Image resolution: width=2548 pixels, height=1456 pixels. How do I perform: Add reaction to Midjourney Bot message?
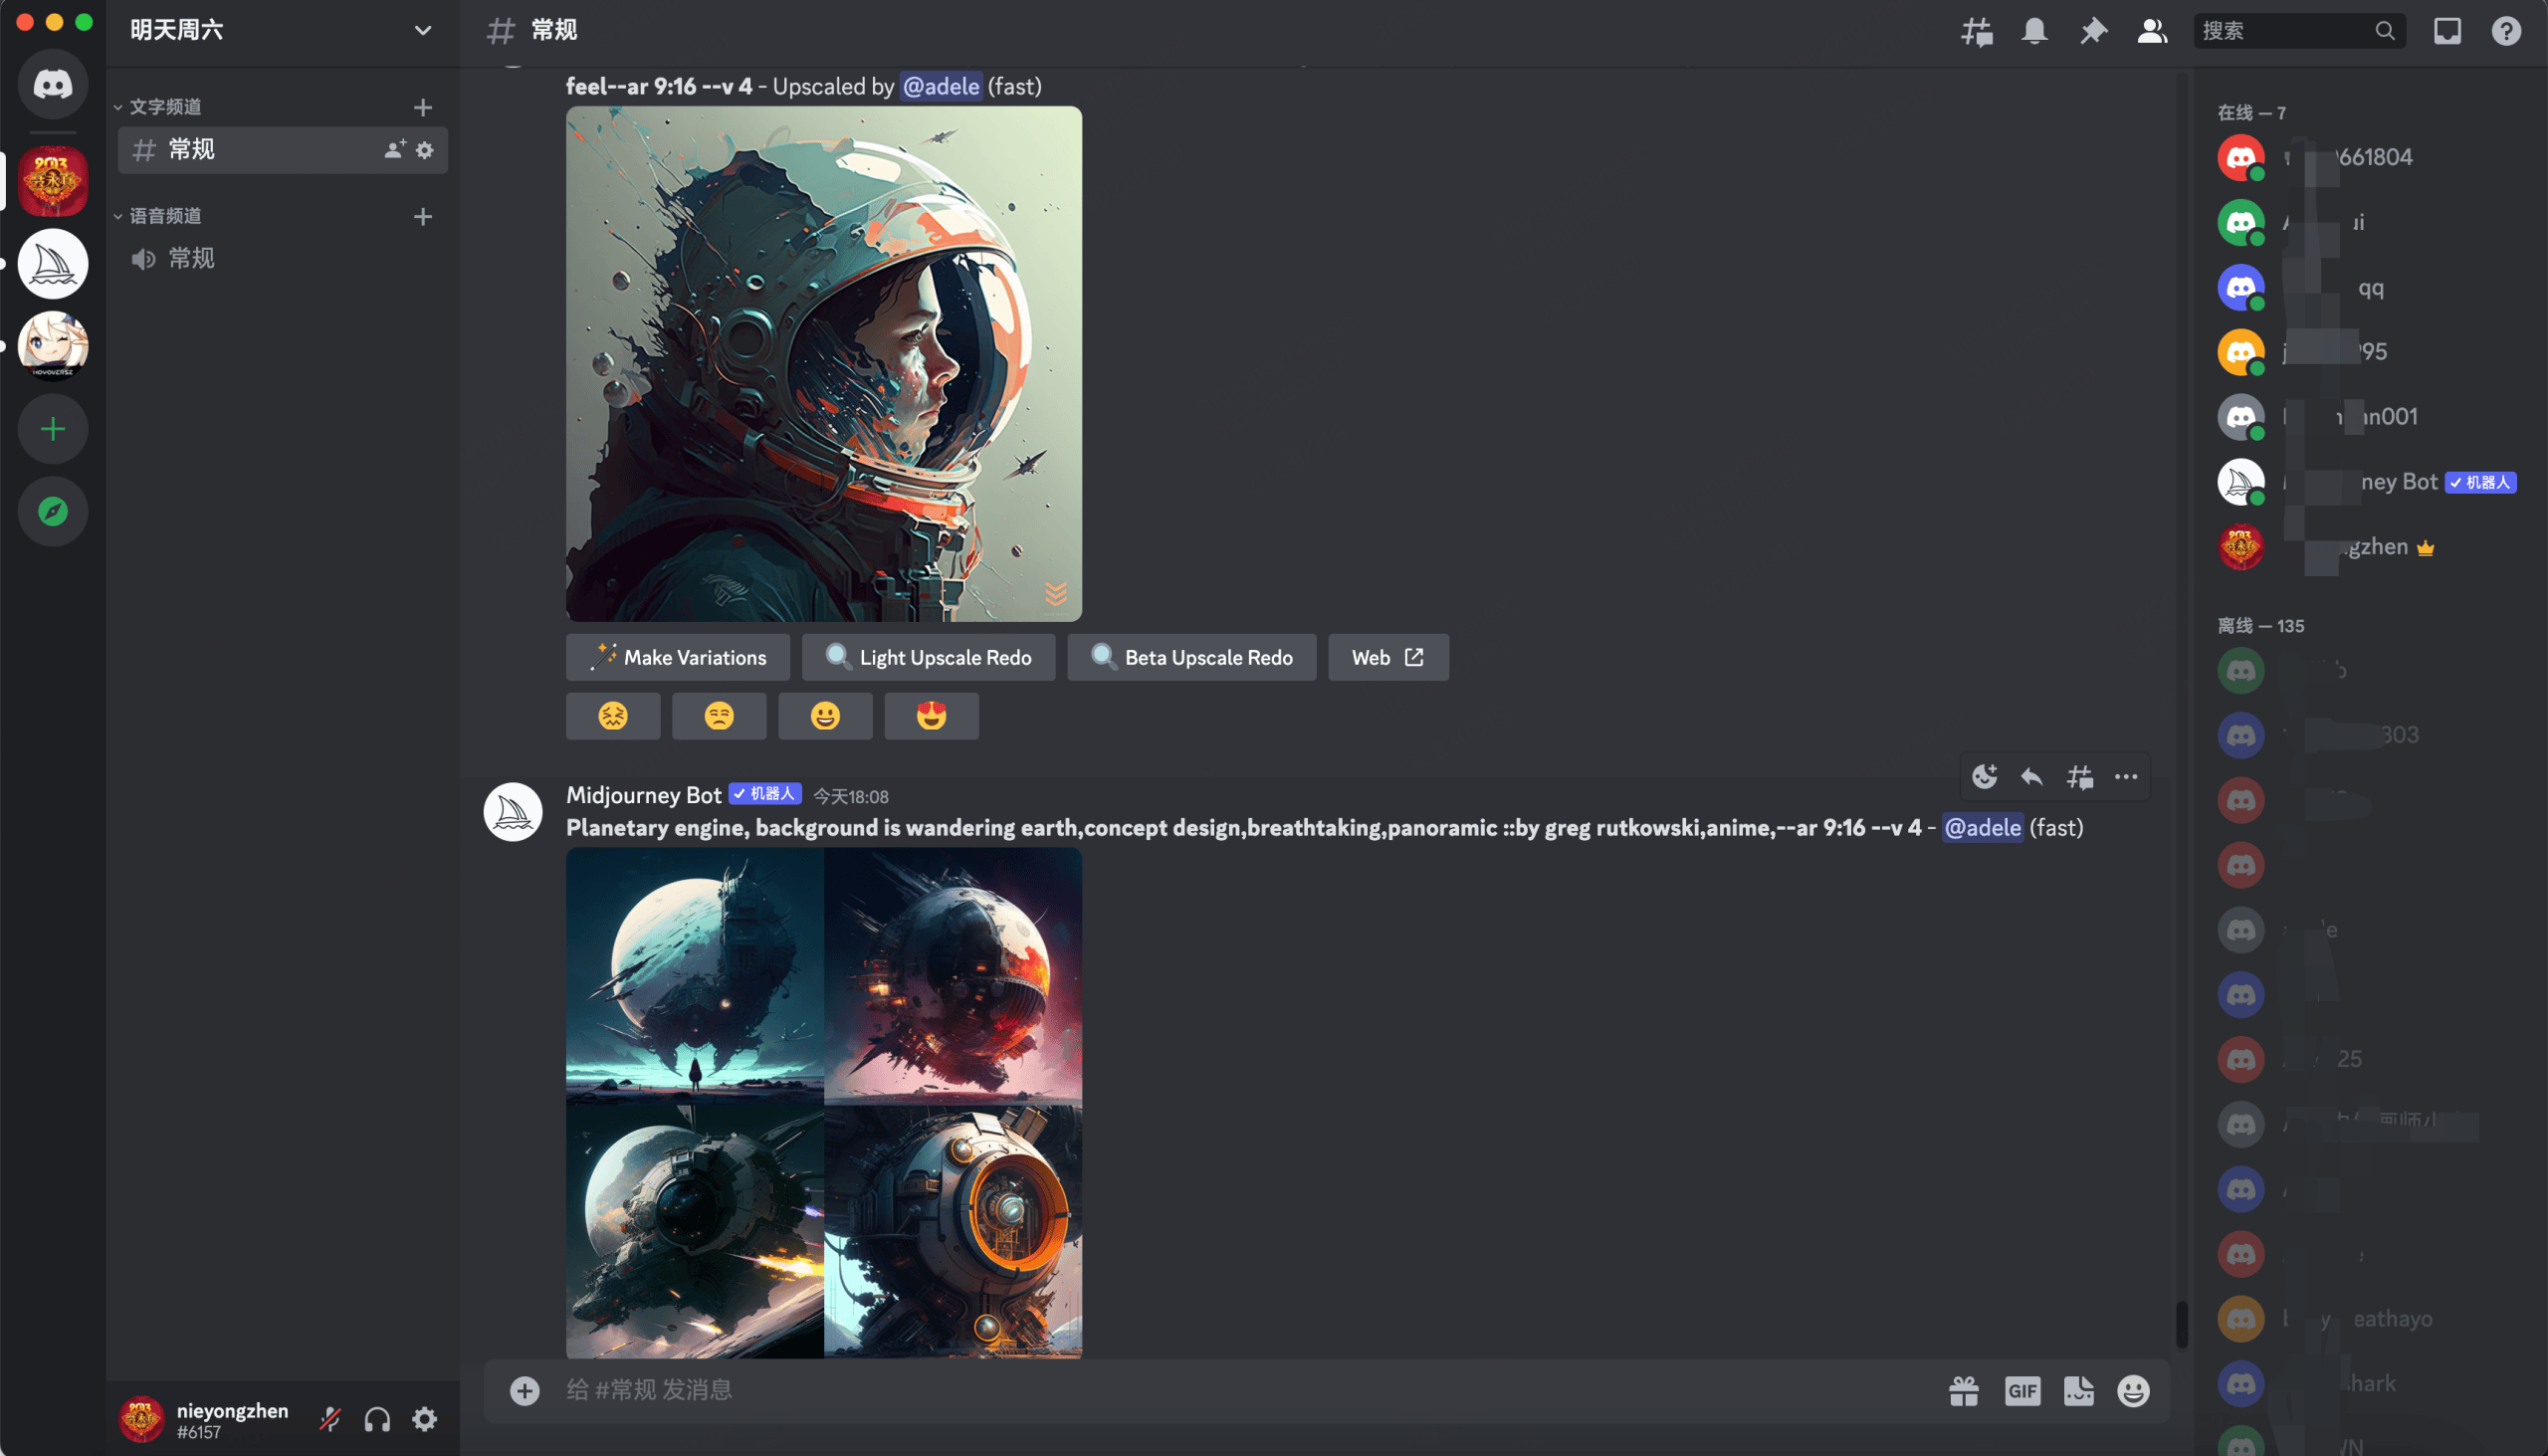pos(1984,777)
